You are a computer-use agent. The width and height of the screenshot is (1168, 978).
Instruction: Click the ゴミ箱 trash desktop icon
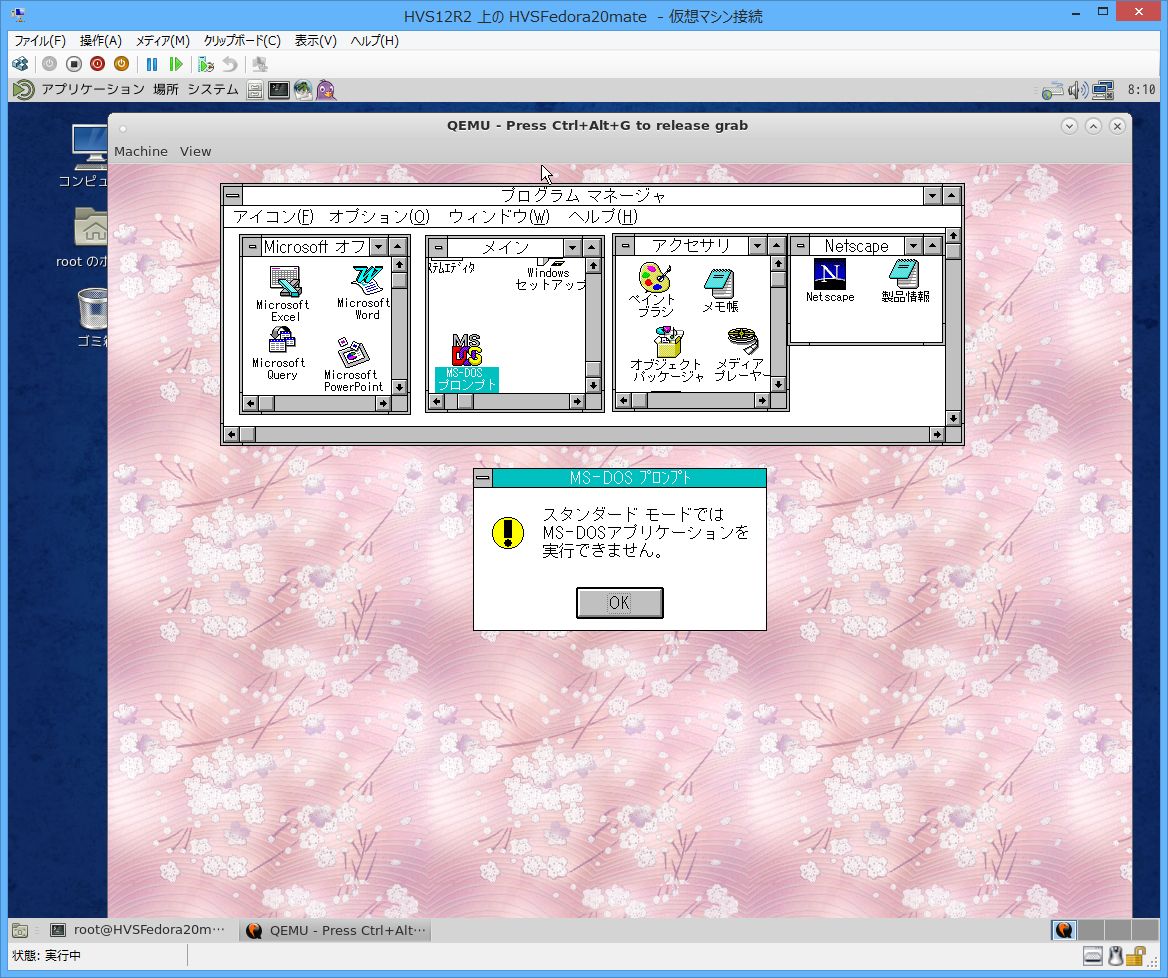[92, 318]
